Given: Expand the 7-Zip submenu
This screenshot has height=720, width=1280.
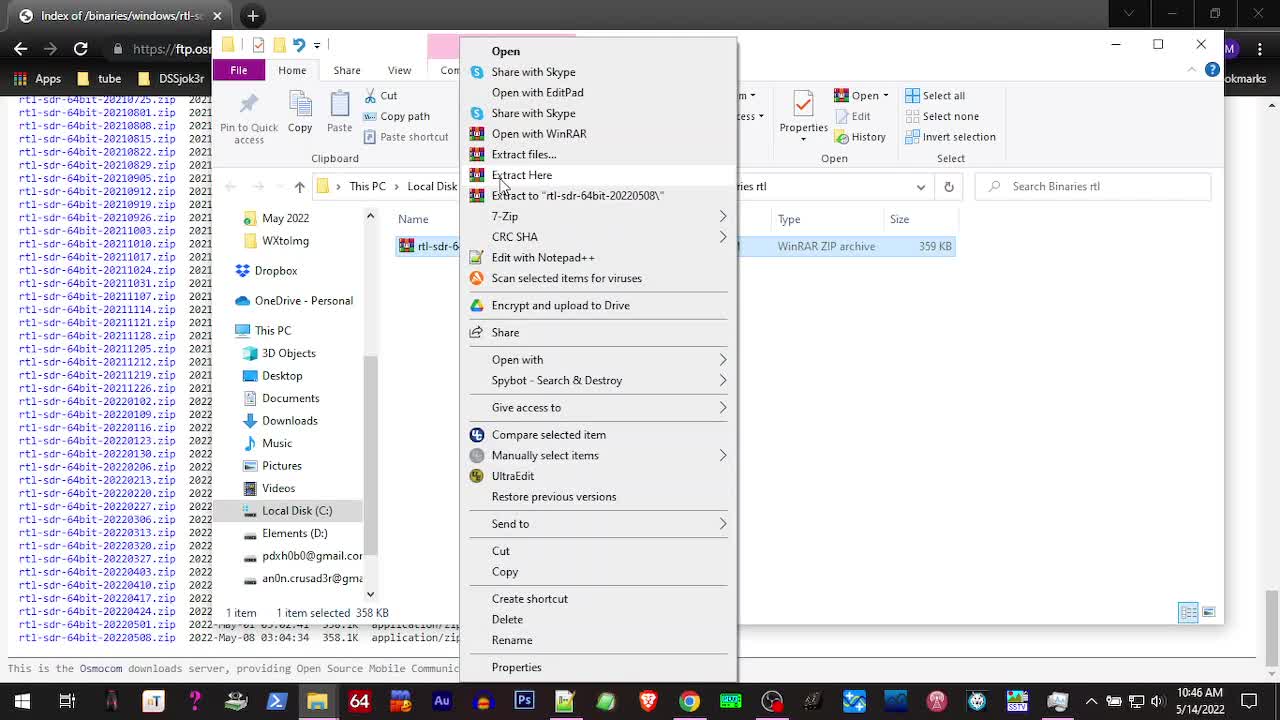Looking at the screenshot, I should coord(505,216).
